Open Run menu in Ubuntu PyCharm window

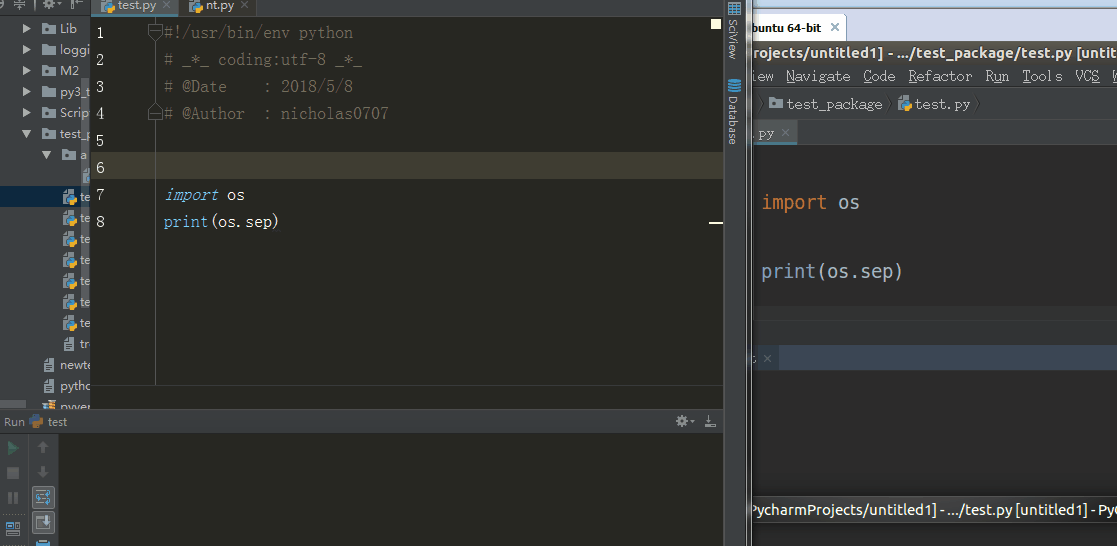pos(997,76)
